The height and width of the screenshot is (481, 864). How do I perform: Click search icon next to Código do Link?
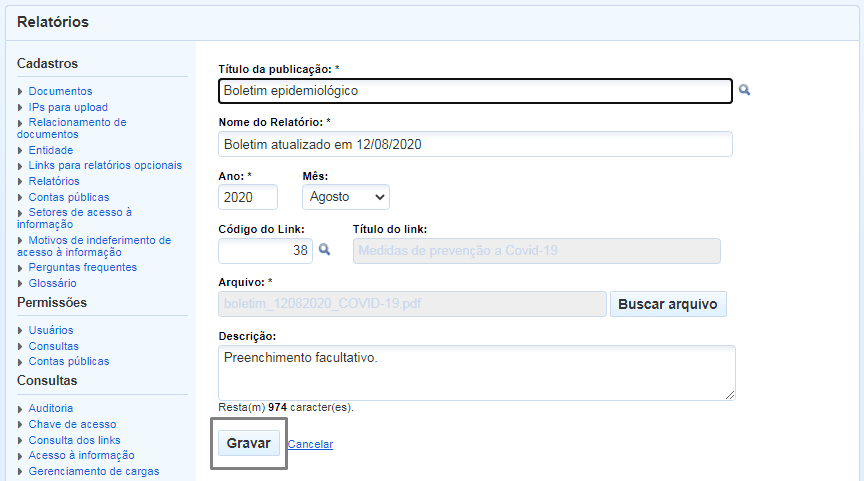(324, 250)
